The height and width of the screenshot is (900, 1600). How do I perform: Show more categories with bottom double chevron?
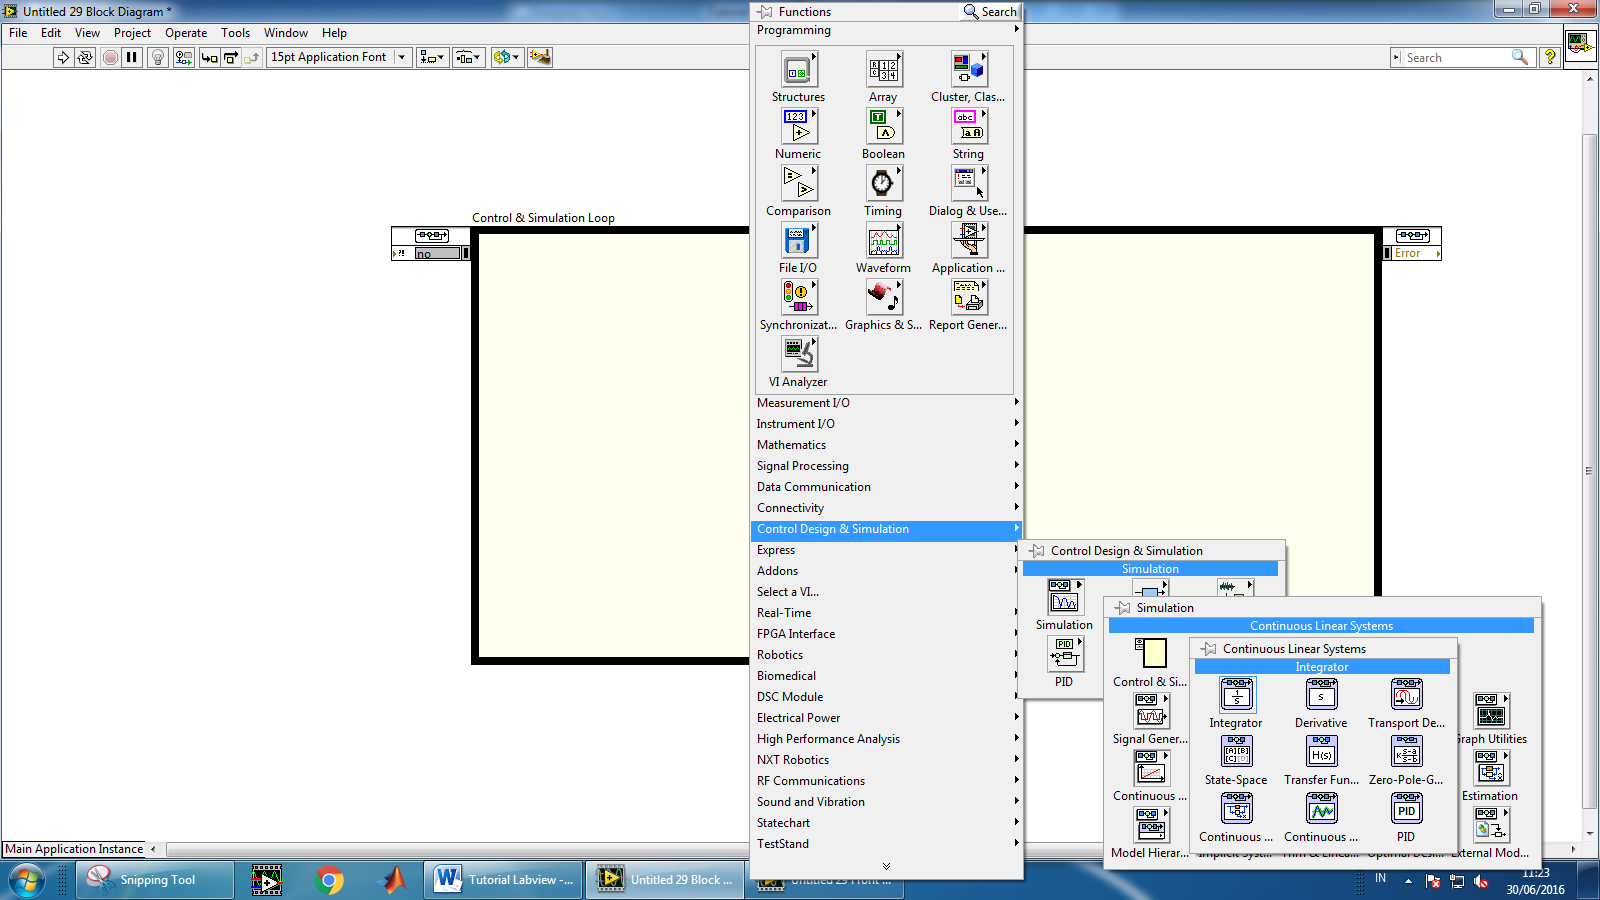(886, 866)
